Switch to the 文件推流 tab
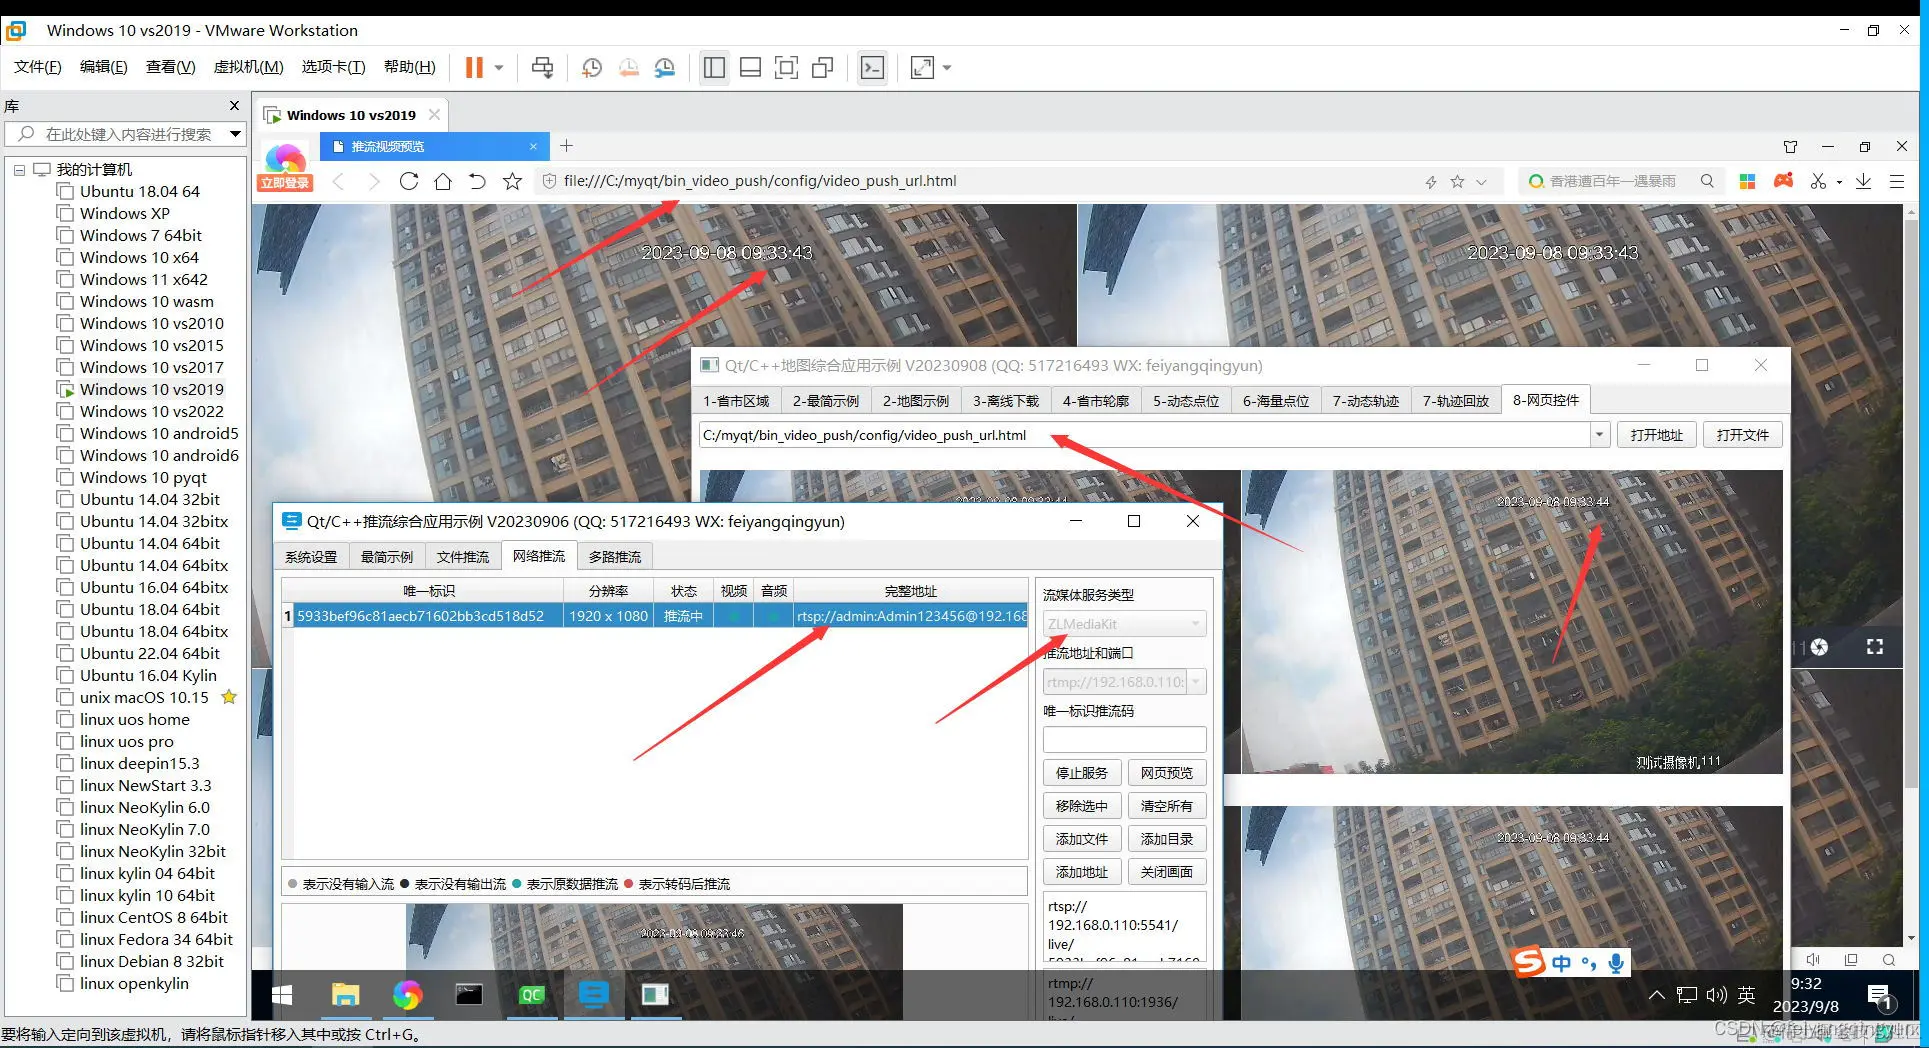This screenshot has width=1929, height=1048. (463, 557)
